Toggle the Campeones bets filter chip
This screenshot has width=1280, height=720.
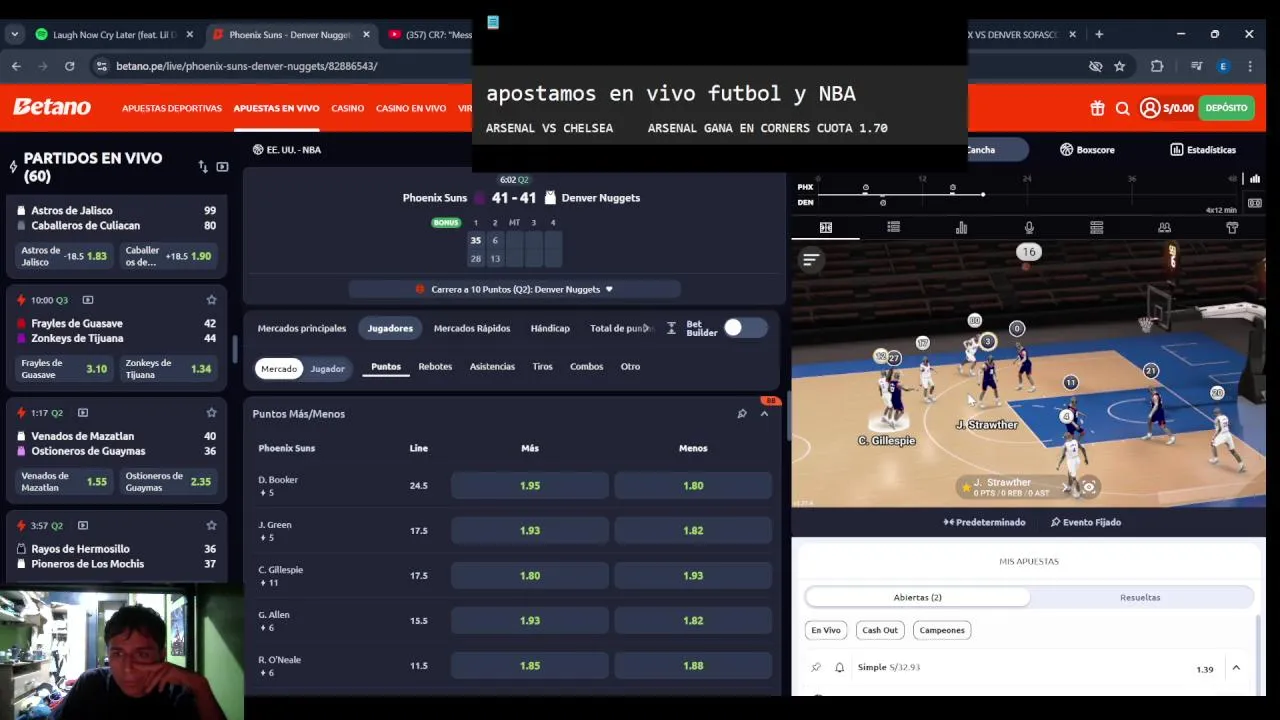(942, 630)
